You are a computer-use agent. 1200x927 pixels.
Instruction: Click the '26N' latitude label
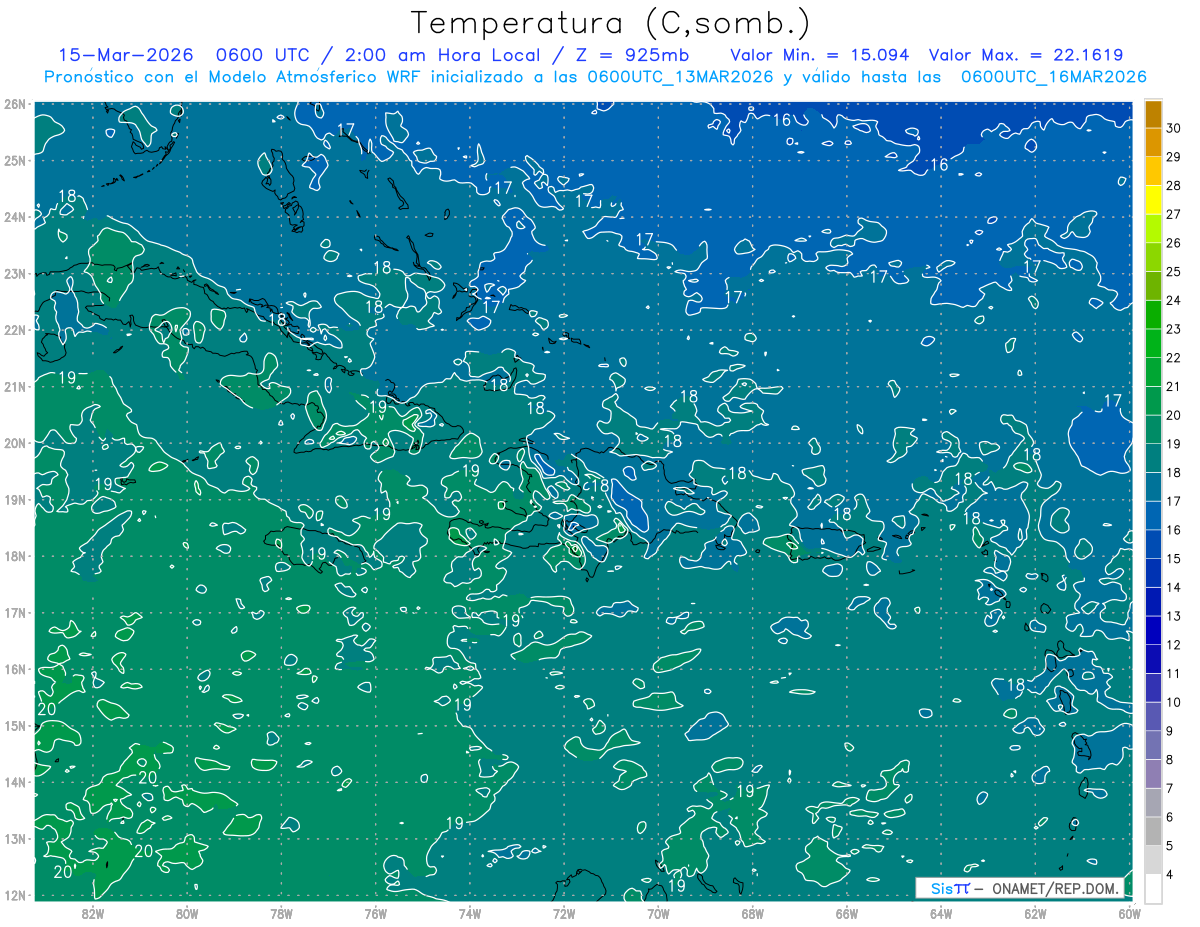15,104
